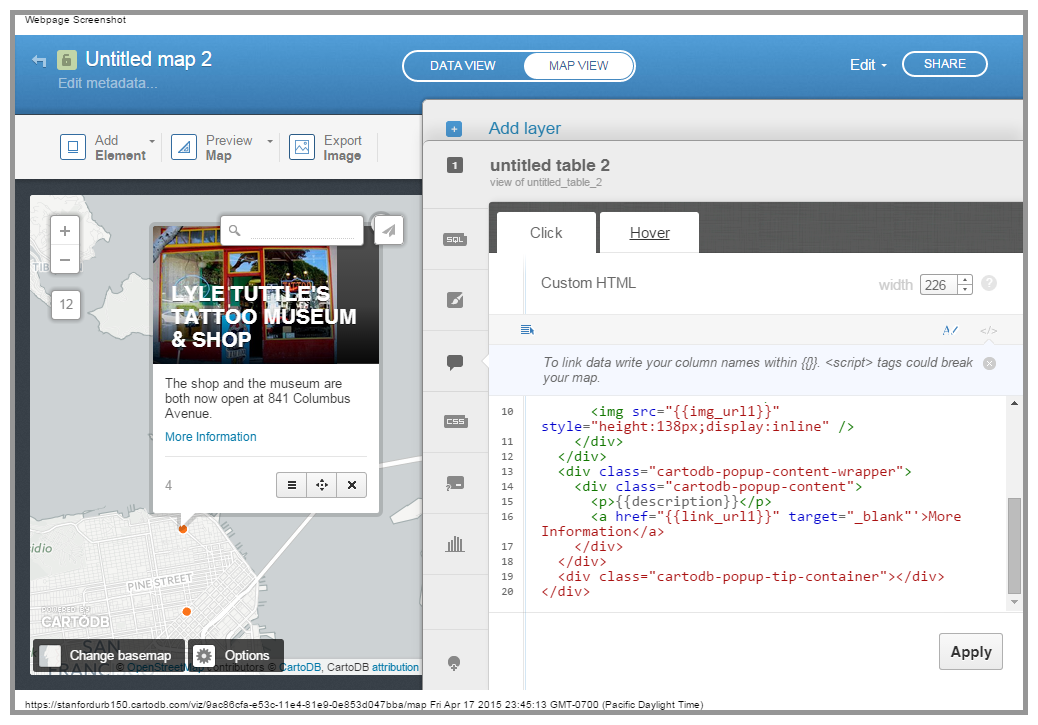Click the code editor scrollbar thumb

1014,546
